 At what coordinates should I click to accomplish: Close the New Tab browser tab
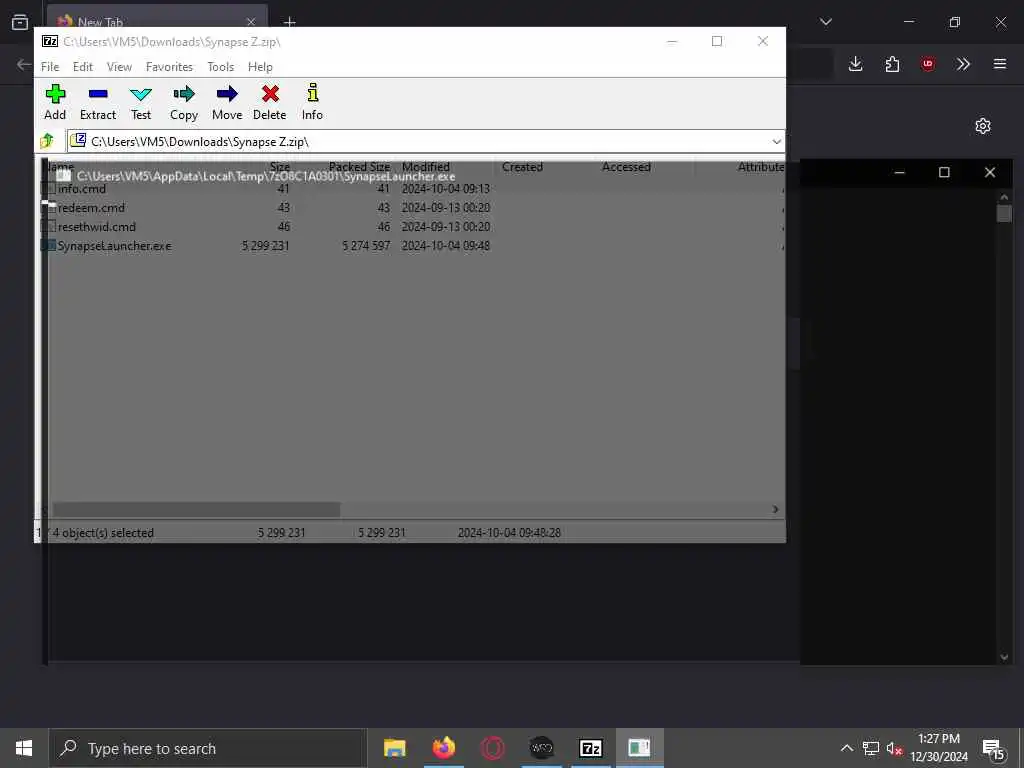click(x=251, y=22)
